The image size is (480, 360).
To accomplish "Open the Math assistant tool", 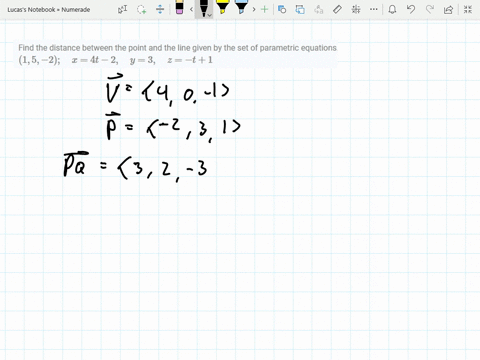I will 356,9.
